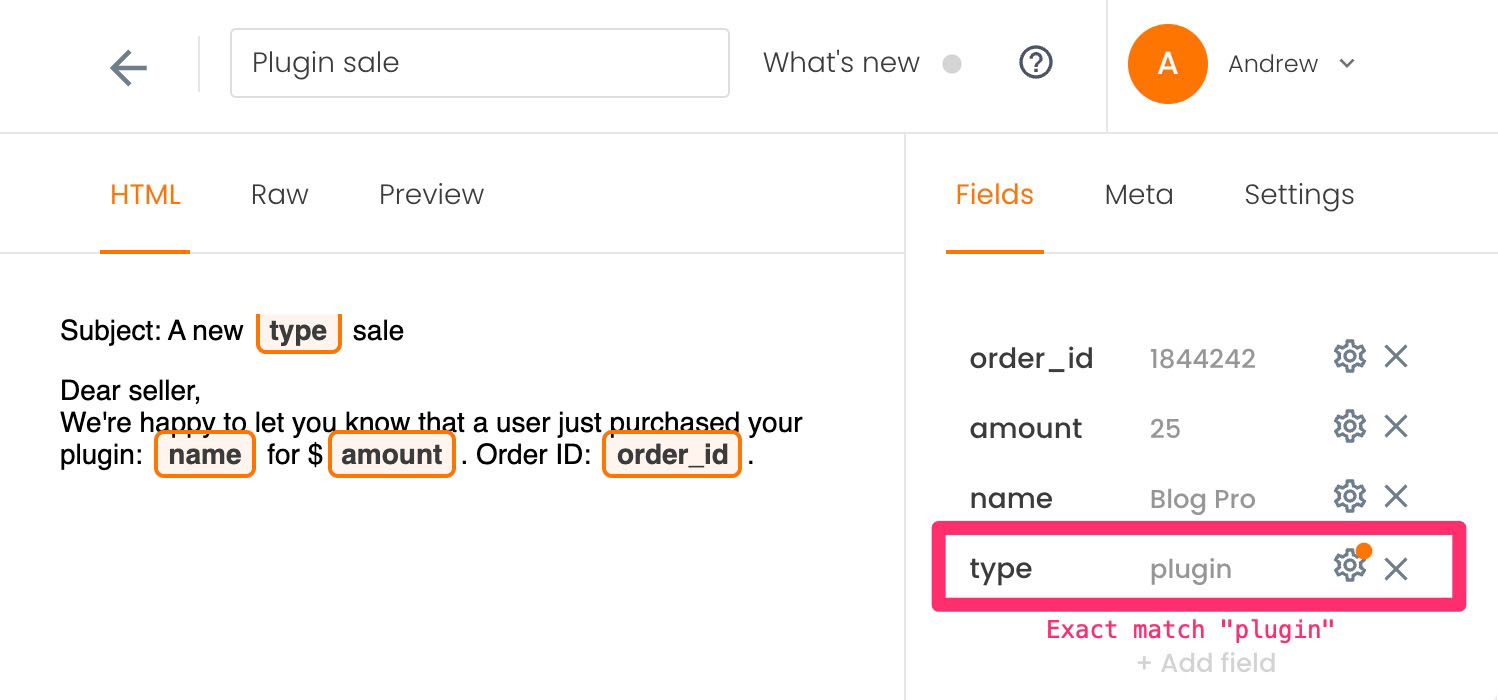Expand the Andrew account dropdown chevron
The image size is (1498, 700).
(1346, 64)
